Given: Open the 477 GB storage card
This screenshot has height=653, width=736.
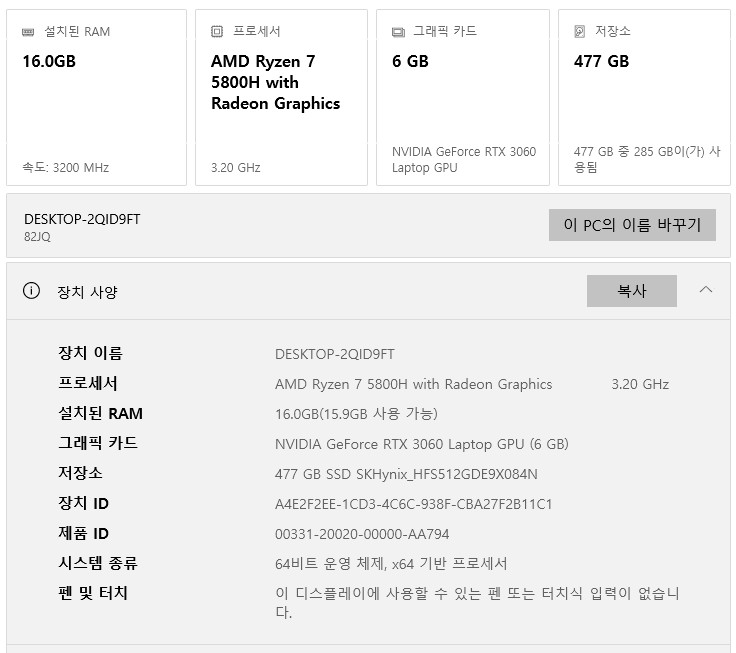Looking at the screenshot, I should click(645, 98).
